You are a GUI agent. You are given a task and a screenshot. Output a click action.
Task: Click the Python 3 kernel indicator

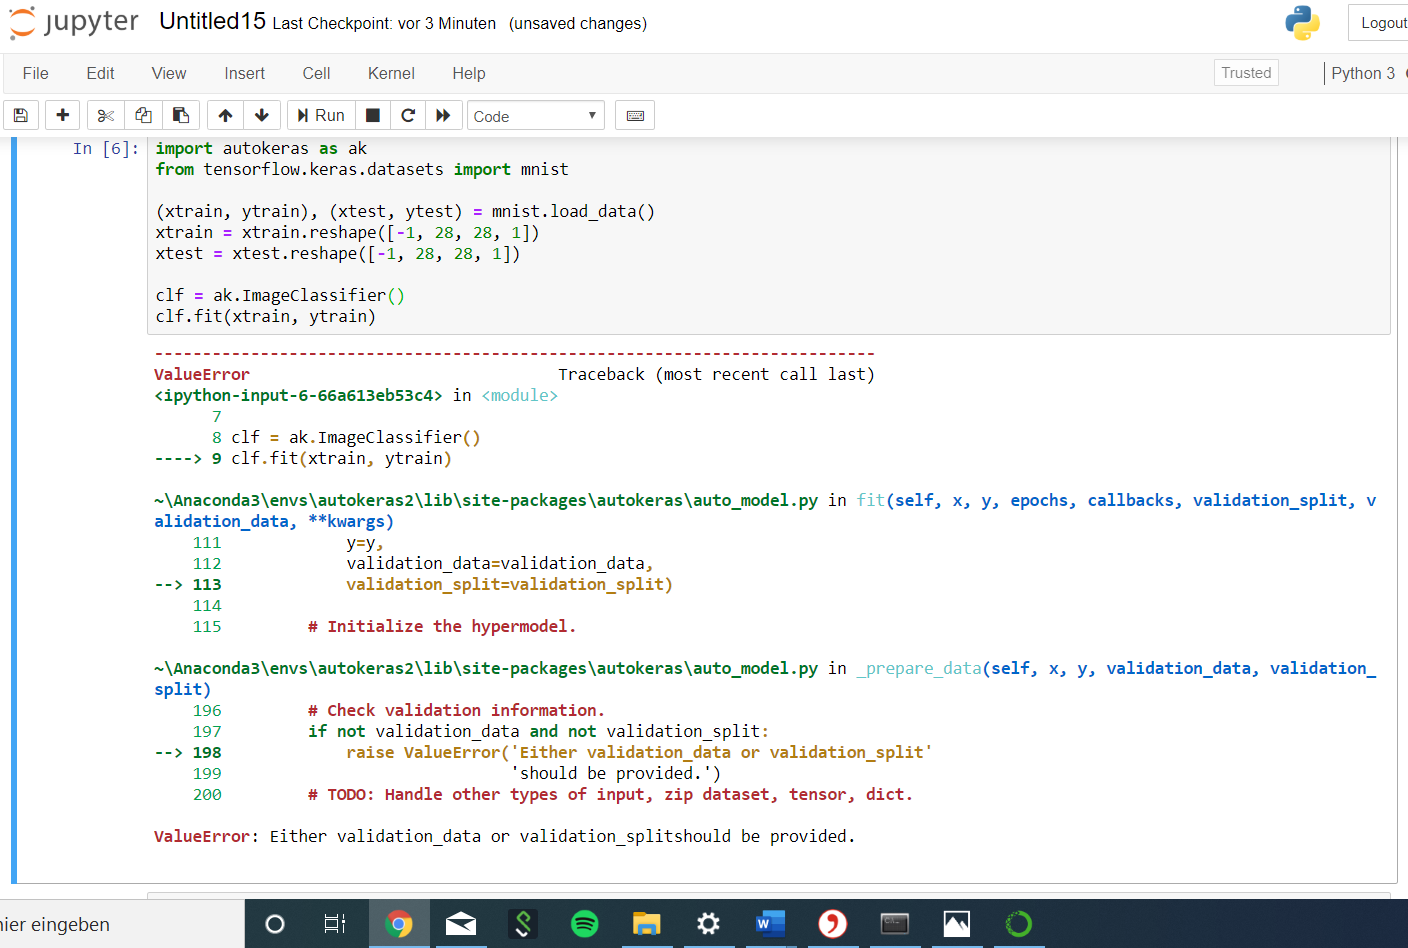[1363, 73]
